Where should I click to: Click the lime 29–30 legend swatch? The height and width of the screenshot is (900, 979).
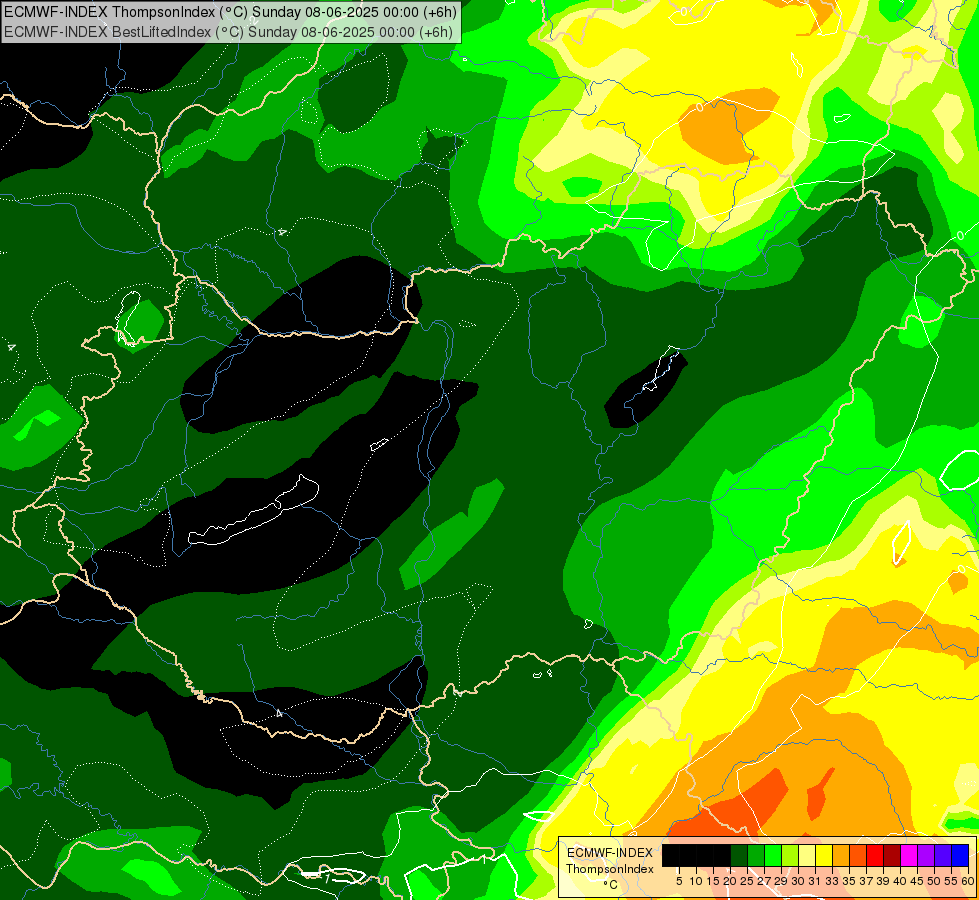[x=790, y=855]
